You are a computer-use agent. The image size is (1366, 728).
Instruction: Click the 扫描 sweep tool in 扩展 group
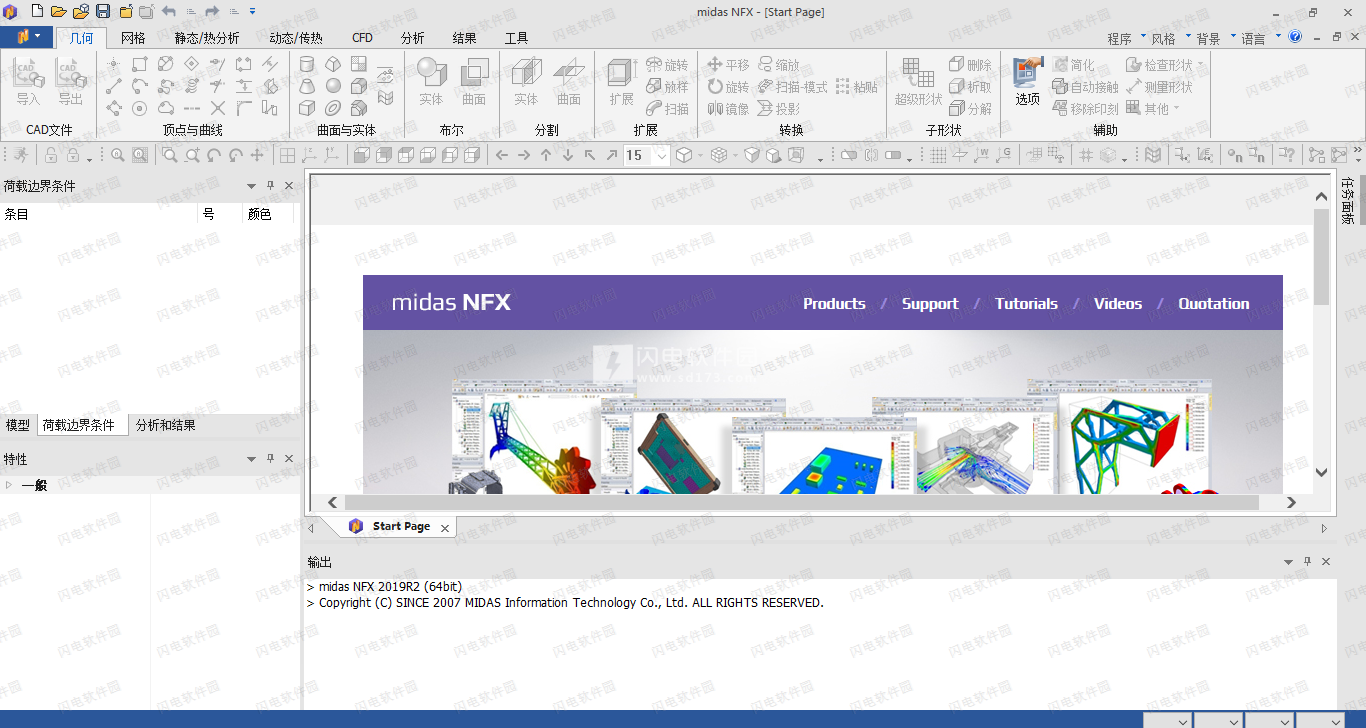coord(668,108)
